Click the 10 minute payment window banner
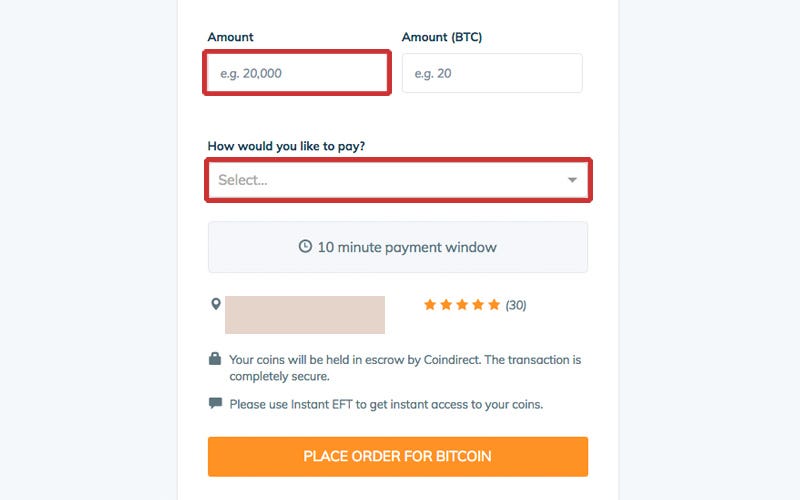This screenshot has width=800, height=500. (398, 247)
